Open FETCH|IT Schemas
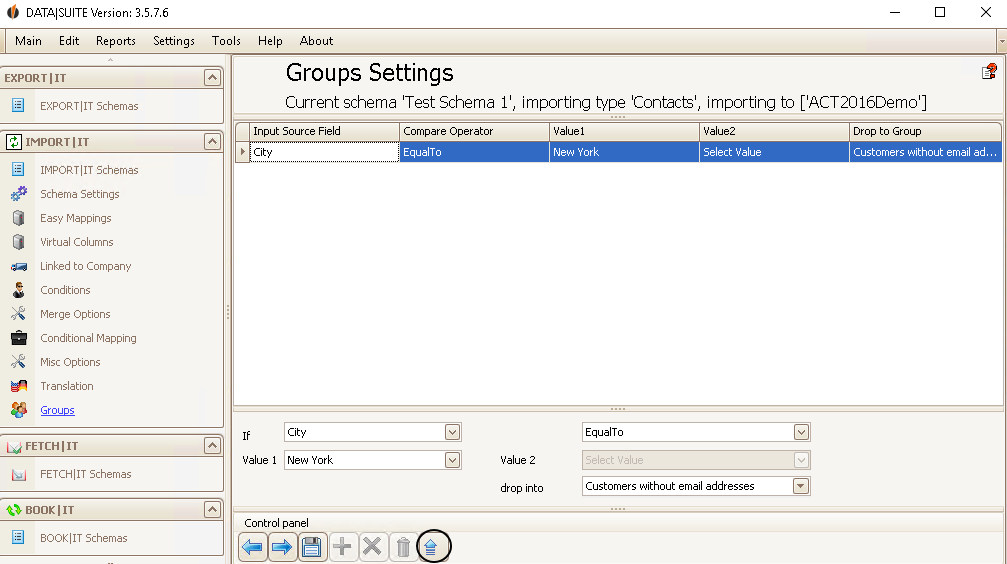Viewport: 1007px width, 564px height. tap(85, 474)
